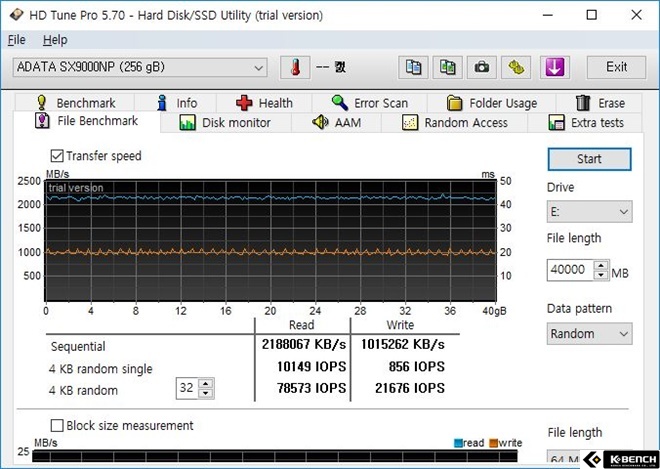Enable Block size measurement checkbox

pos(57,425)
